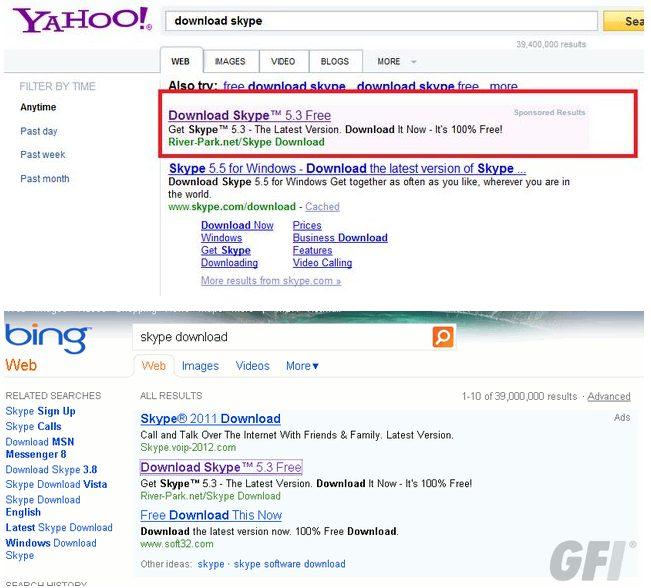Click 'more' in Also try suggestions
Viewport: 651px width, 588px height.
[504, 86]
